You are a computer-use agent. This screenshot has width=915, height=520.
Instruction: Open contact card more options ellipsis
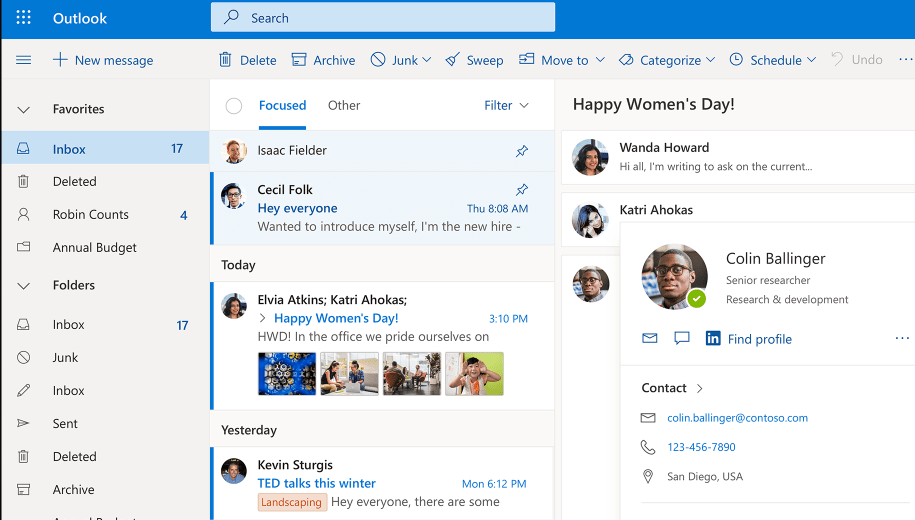click(902, 338)
